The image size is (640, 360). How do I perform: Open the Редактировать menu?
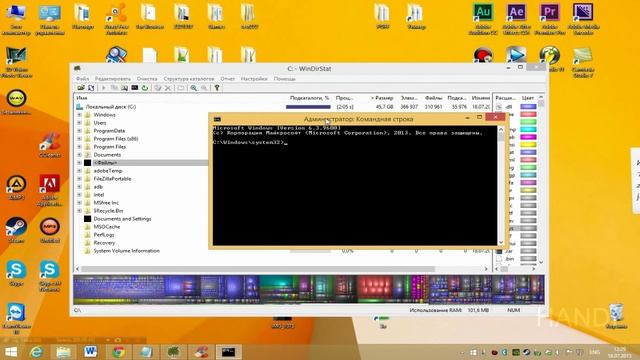(113, 78)
